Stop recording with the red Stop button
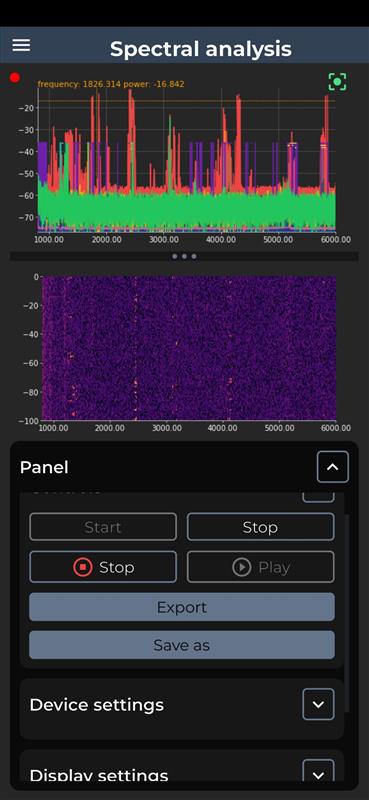This screenshot has height=800, width=369. [x=103, y=567]
